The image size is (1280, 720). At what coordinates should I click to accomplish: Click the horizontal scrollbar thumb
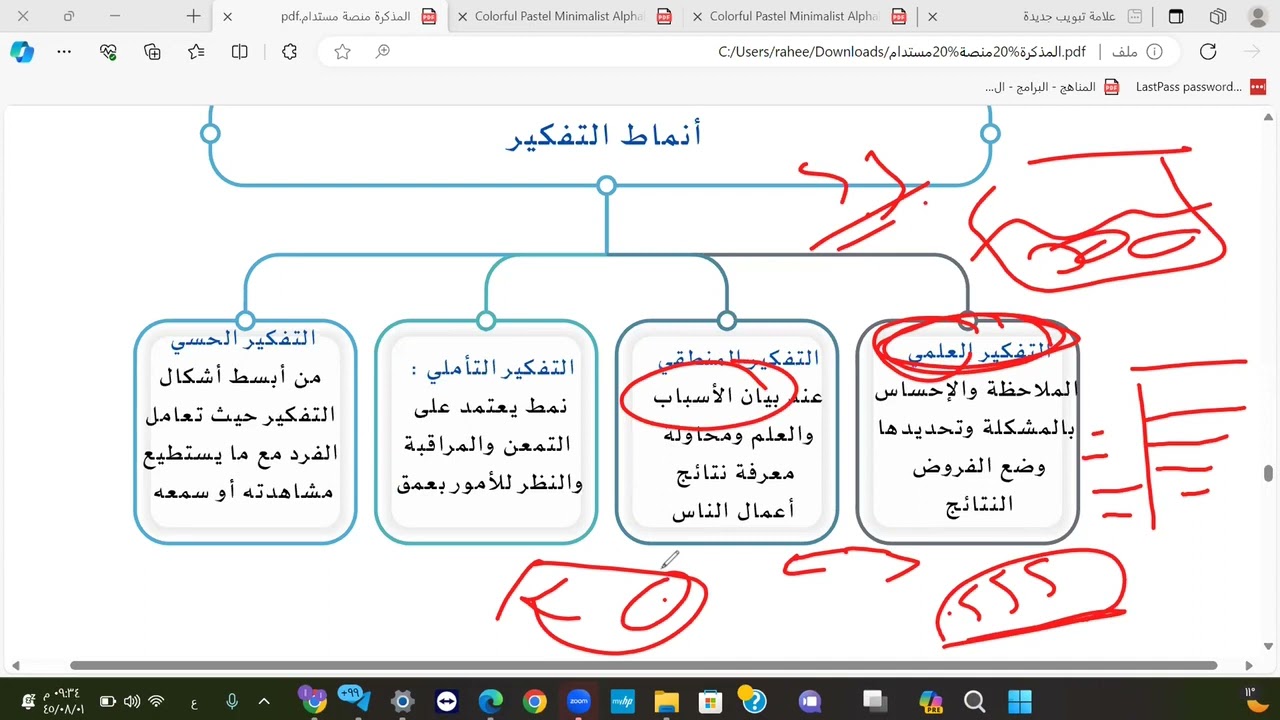coord(643,666)
